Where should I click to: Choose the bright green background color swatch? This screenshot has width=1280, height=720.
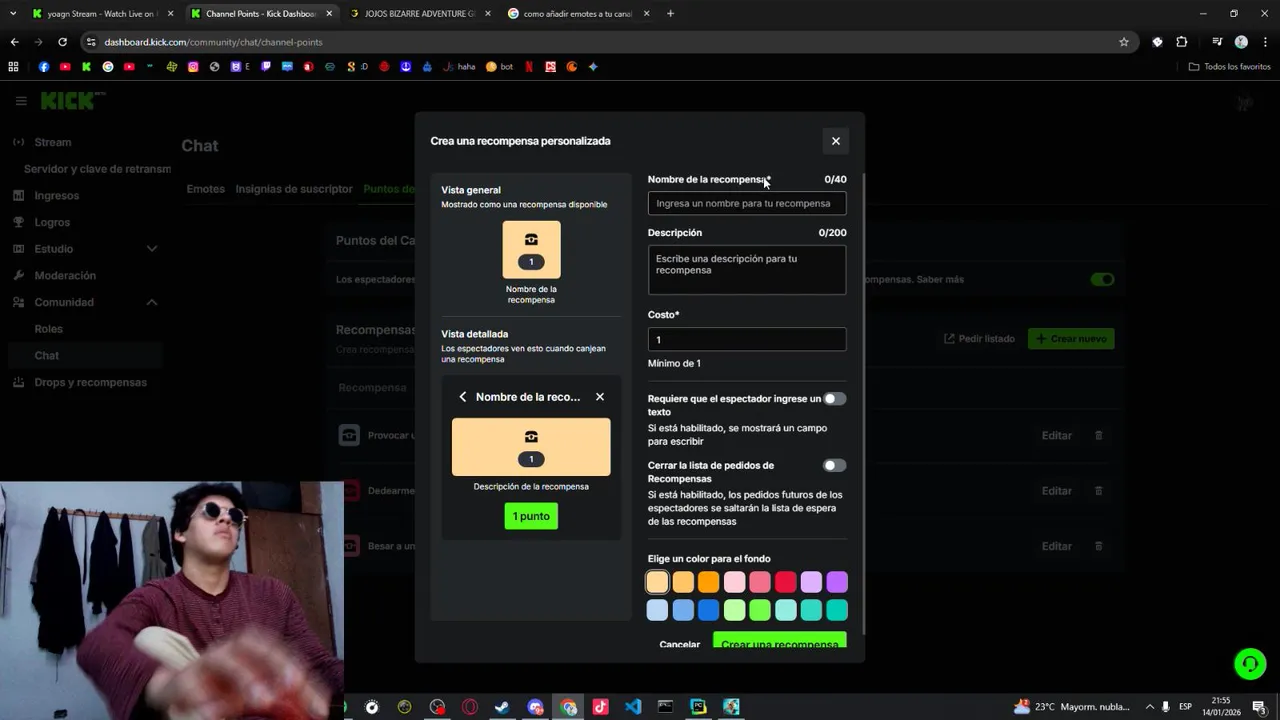tap(760, 610)
